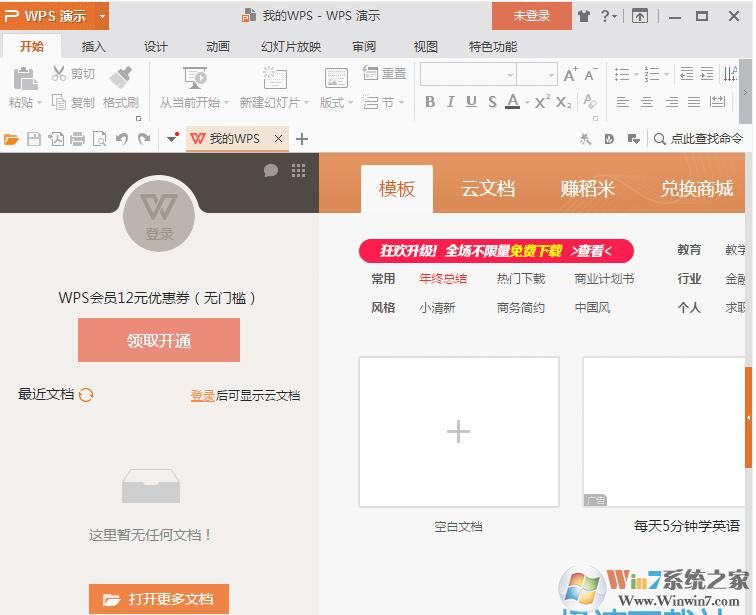Open the 插入 ribbon tab
The width and height of the screenshot is (756, 615).
pyautogui.click(x=93, y=47)
